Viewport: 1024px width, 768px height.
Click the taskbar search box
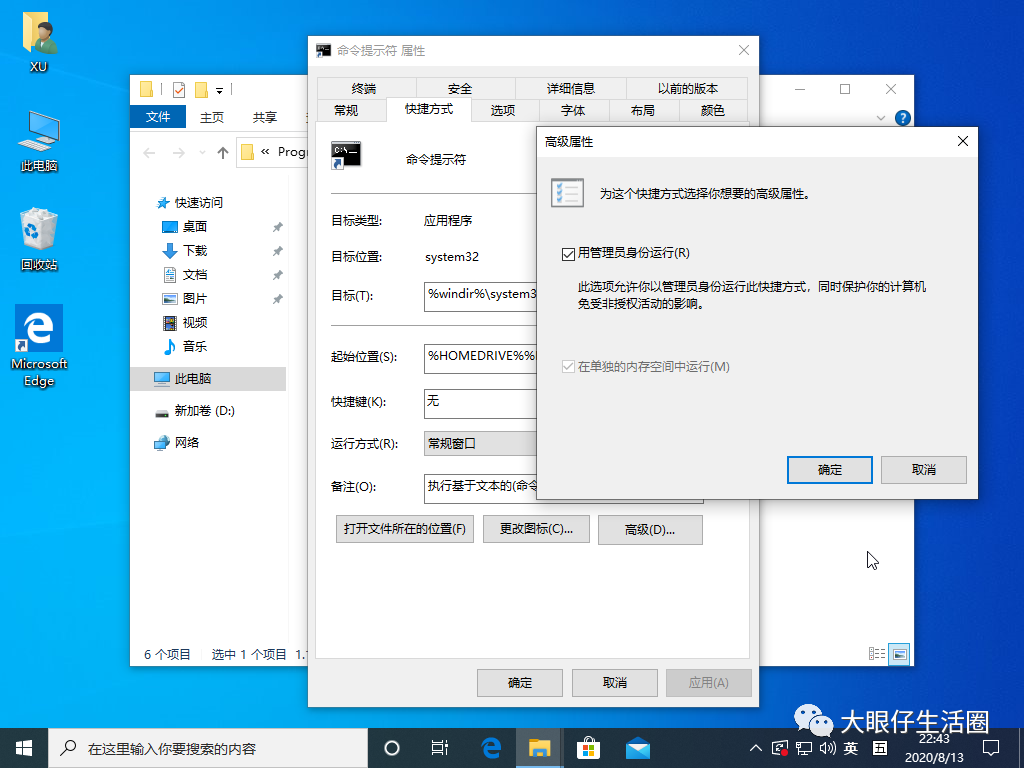point(200,747)
